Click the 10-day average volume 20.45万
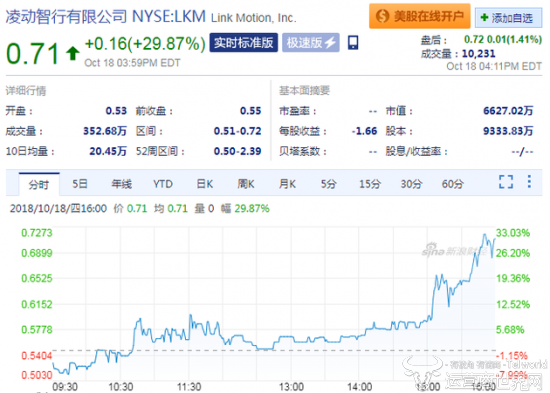Screen dimensions: 550x393 (x=108, y=151)
